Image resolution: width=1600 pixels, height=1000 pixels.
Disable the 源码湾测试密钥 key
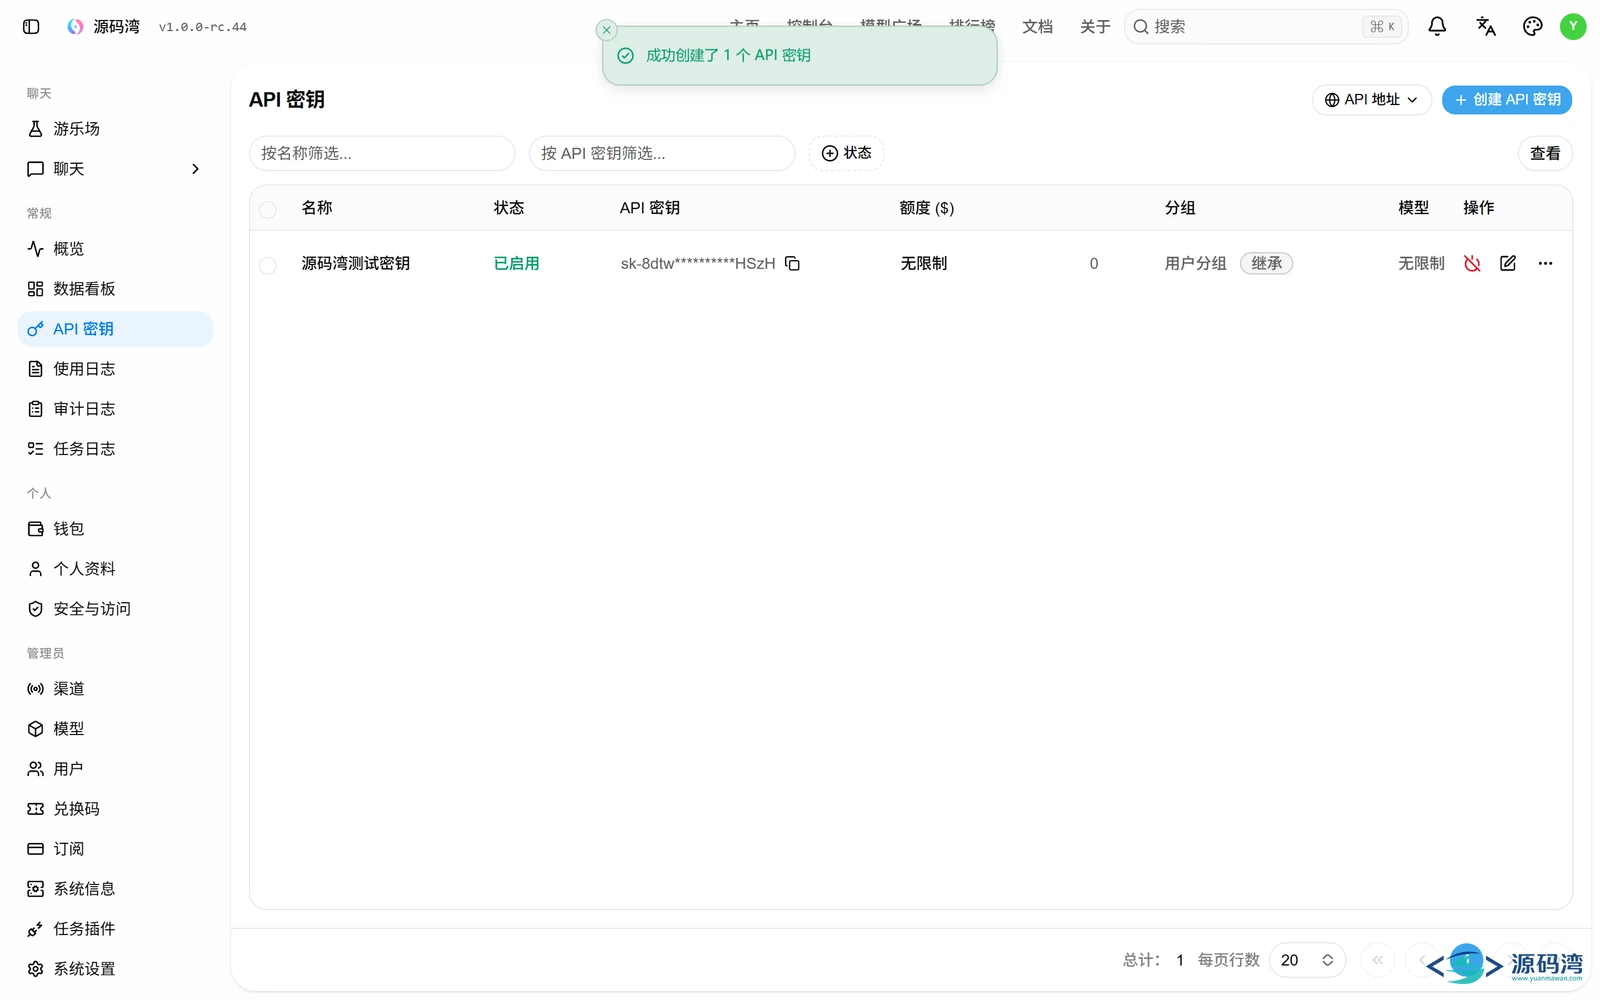click(x=1472, y=264)
